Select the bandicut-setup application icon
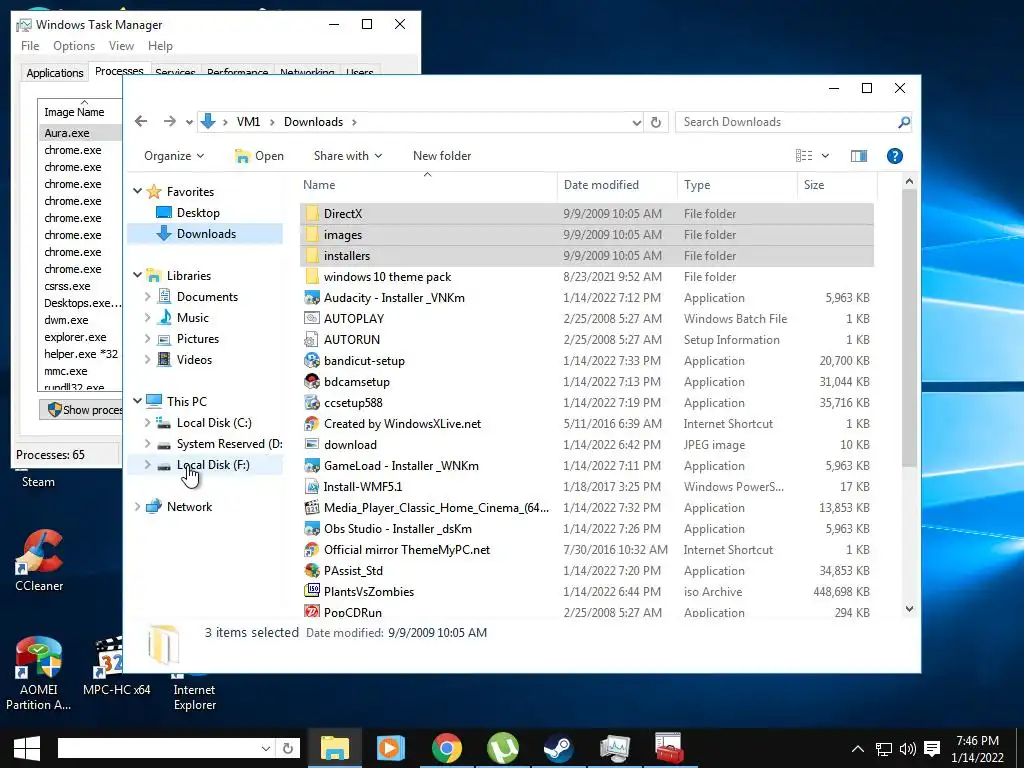Screen dimensions: 1024x768 click(312, 360)
